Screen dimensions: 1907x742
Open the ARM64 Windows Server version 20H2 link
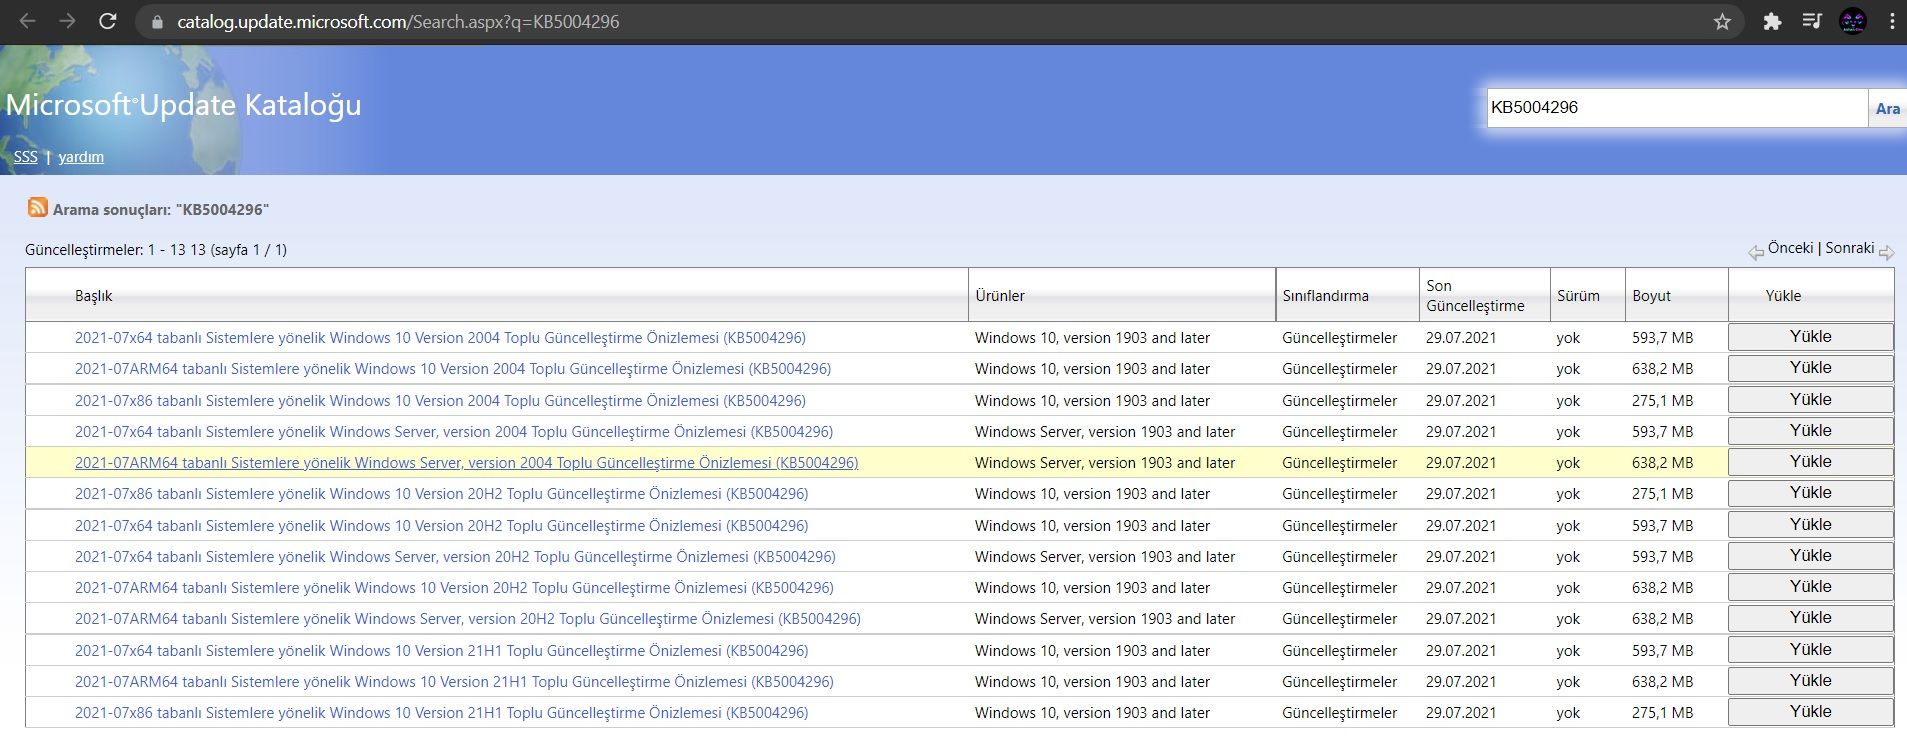tap(468, 619)
